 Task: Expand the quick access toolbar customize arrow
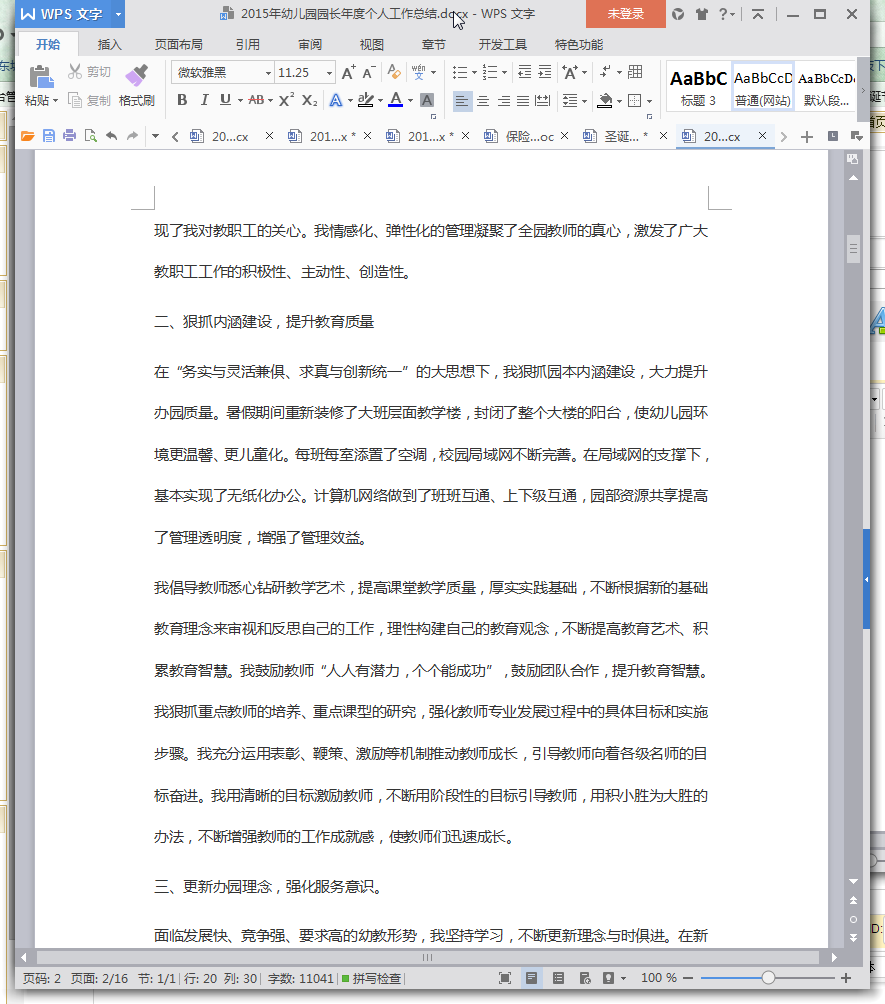tap(156, 136)
